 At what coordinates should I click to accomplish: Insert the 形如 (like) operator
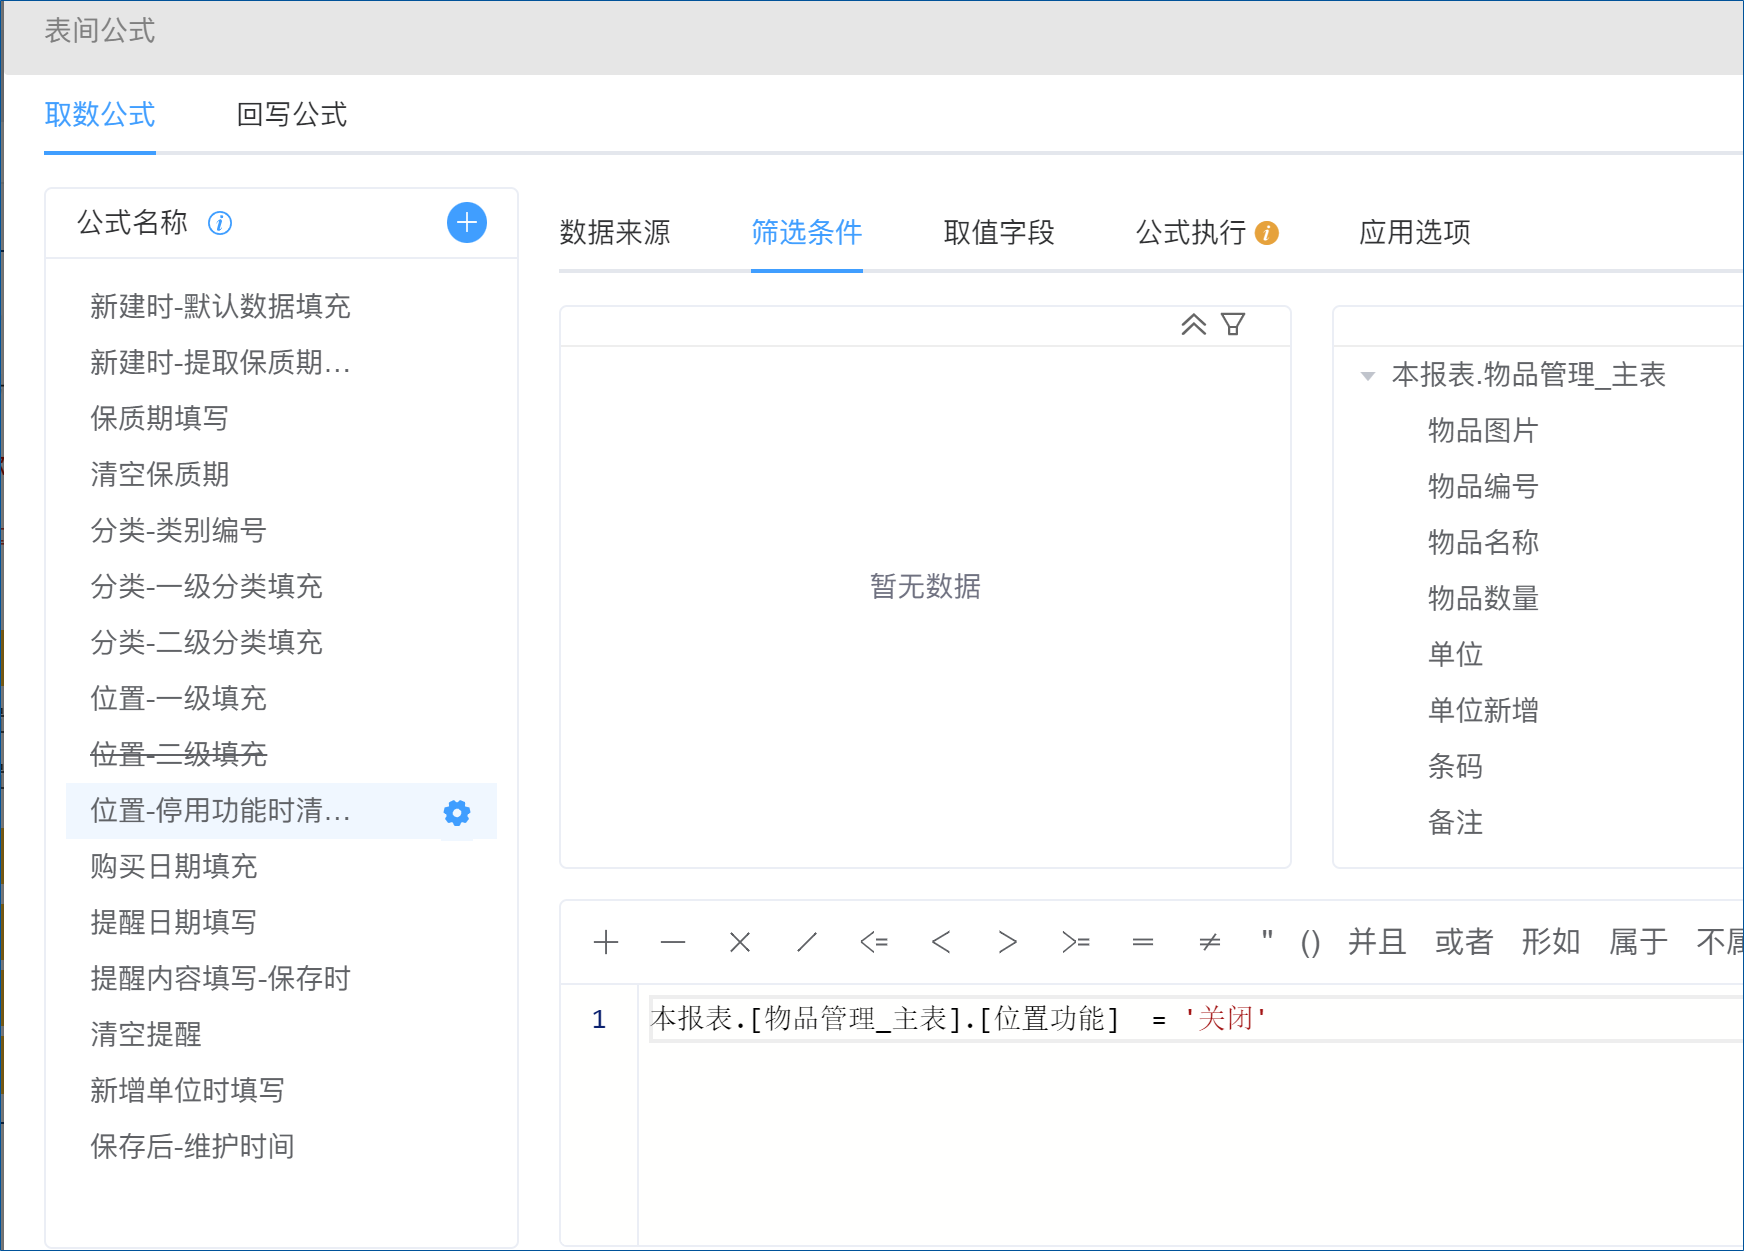click(1551, 941)
